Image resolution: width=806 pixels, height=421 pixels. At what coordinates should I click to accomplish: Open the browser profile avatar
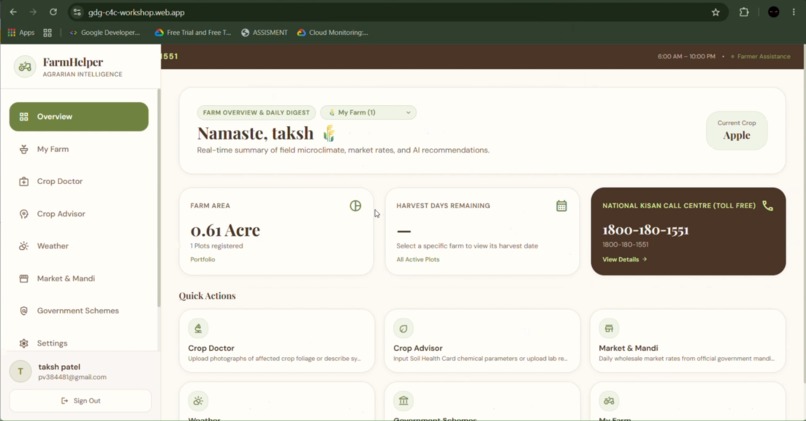click(x=773, y=12)
